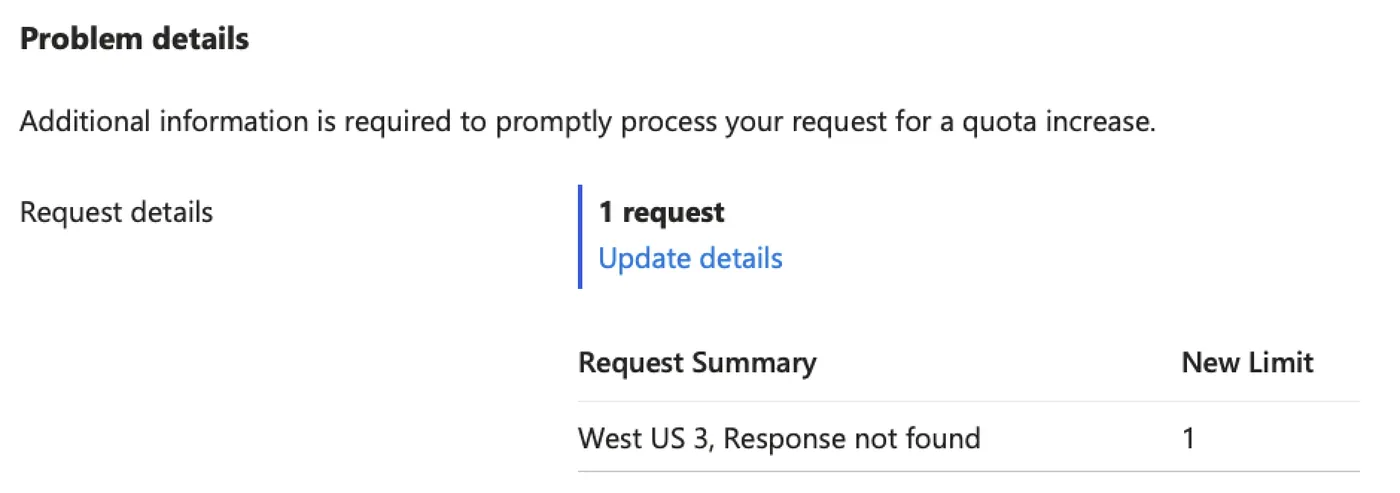Click the New Limit value 1

1188,438
